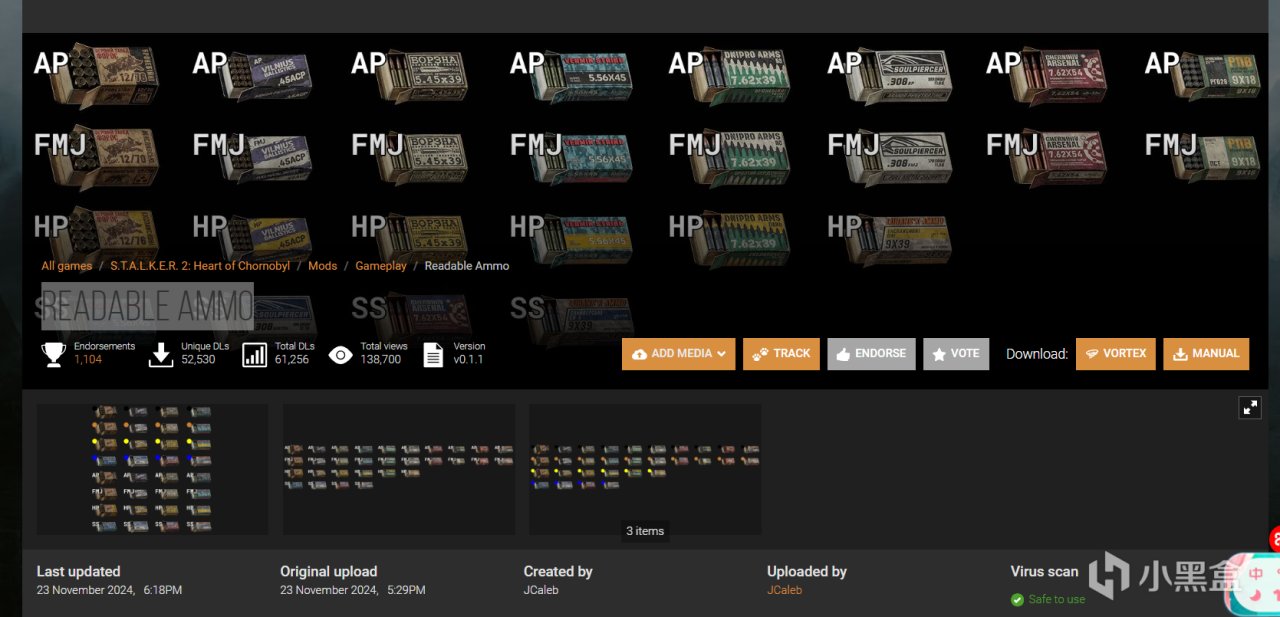This screenshot has height=617, width=1280.
Task: Open the Mods breadcrumb link
Action: click(322, 266)
